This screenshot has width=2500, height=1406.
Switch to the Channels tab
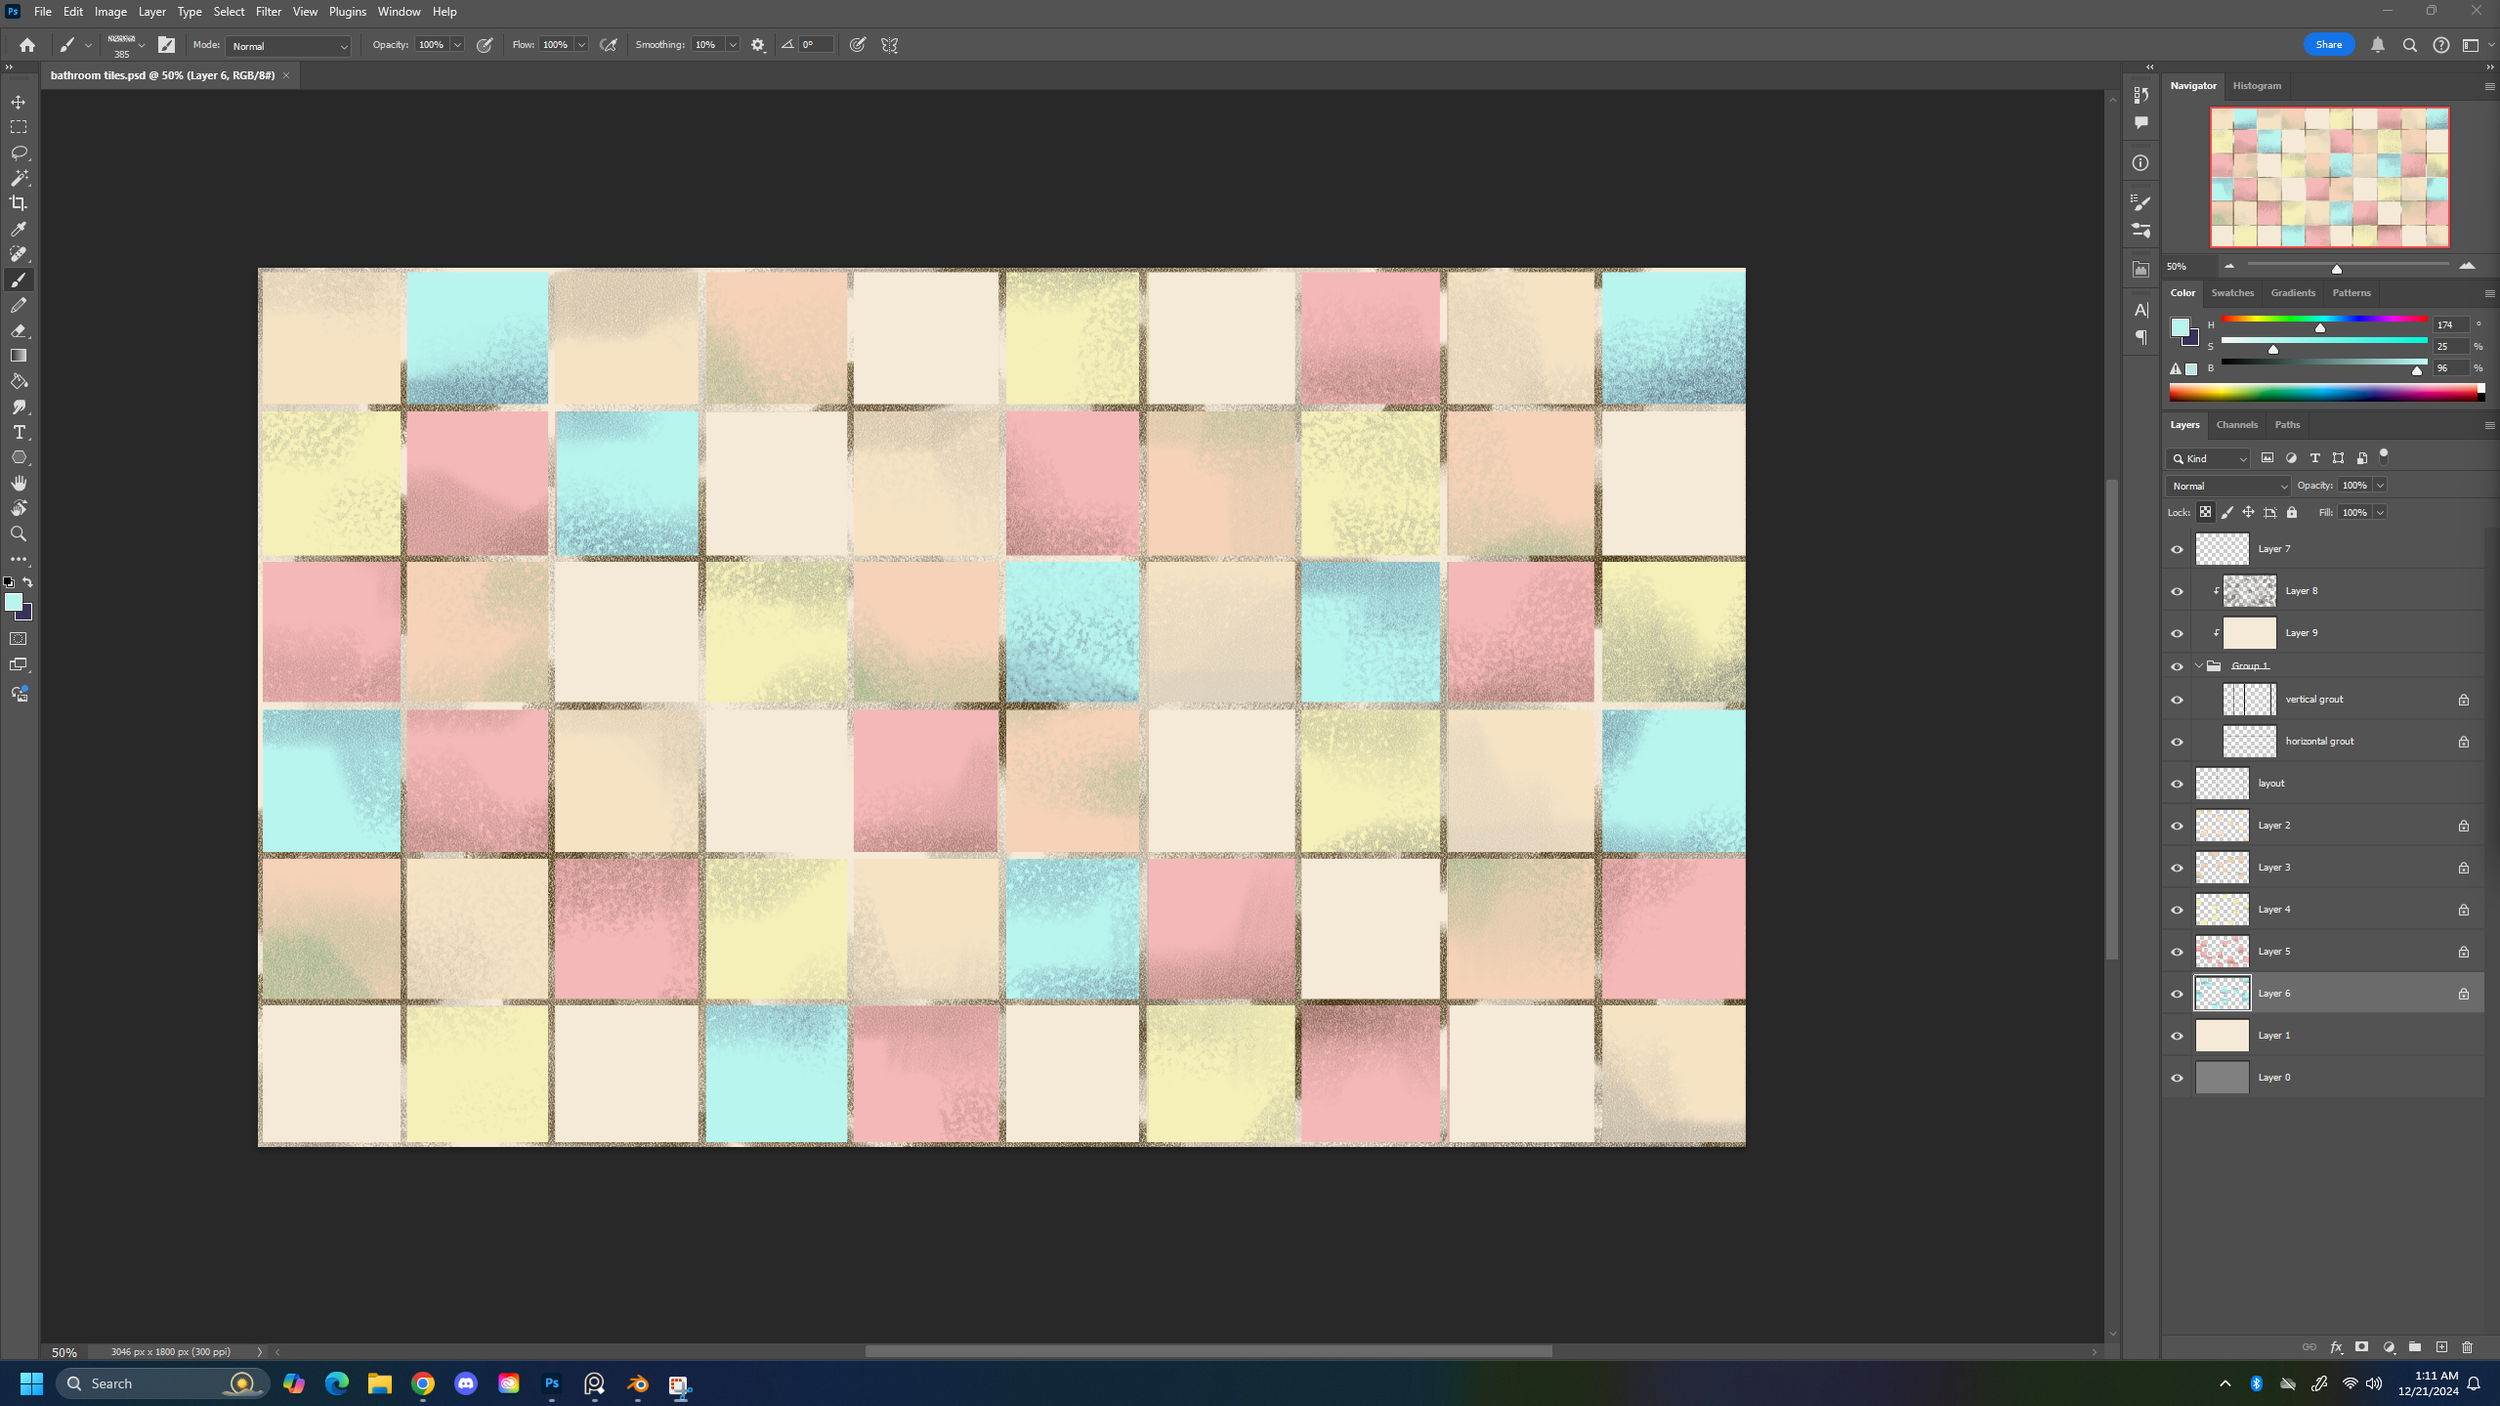2236,424
